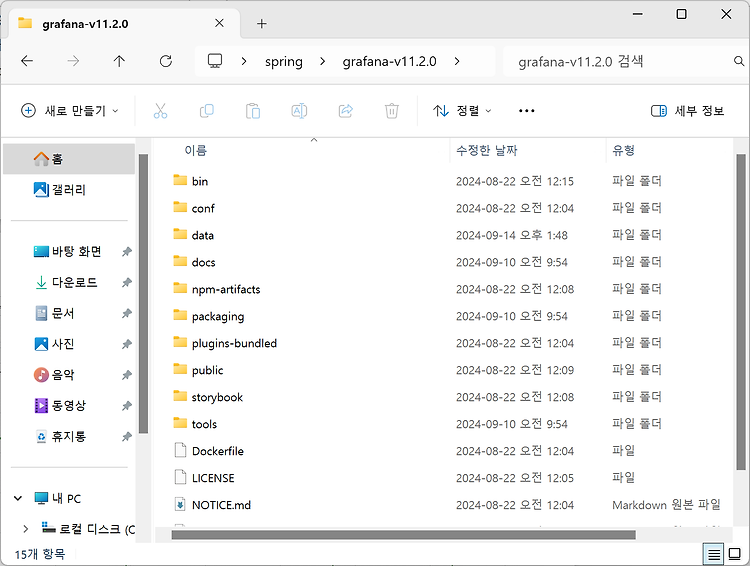Select the docs folder row
The width and height of the screenshot is (750, 566).
445,262
